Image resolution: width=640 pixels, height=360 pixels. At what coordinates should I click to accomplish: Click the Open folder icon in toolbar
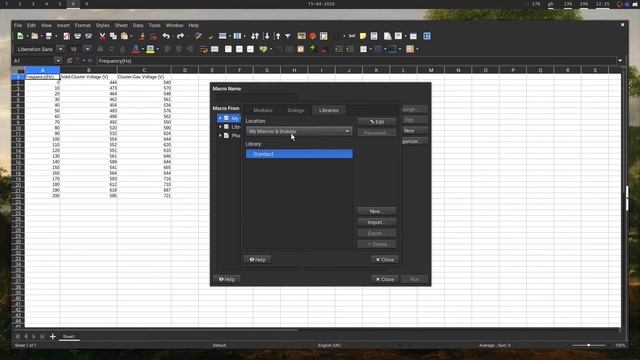35,36
